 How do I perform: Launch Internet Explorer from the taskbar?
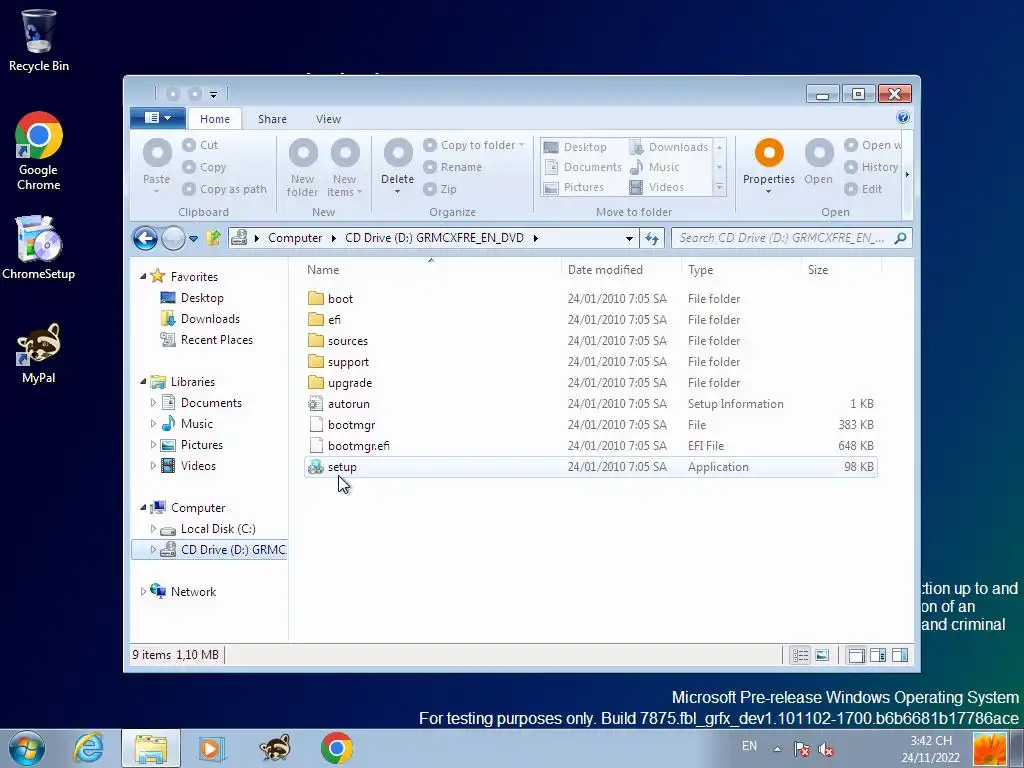(89, 748)
